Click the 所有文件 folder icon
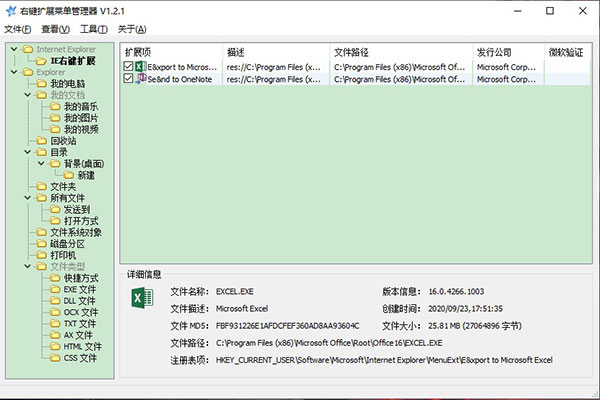The width and height of the screenshot is (600, 400). click(x=41, y=198)
